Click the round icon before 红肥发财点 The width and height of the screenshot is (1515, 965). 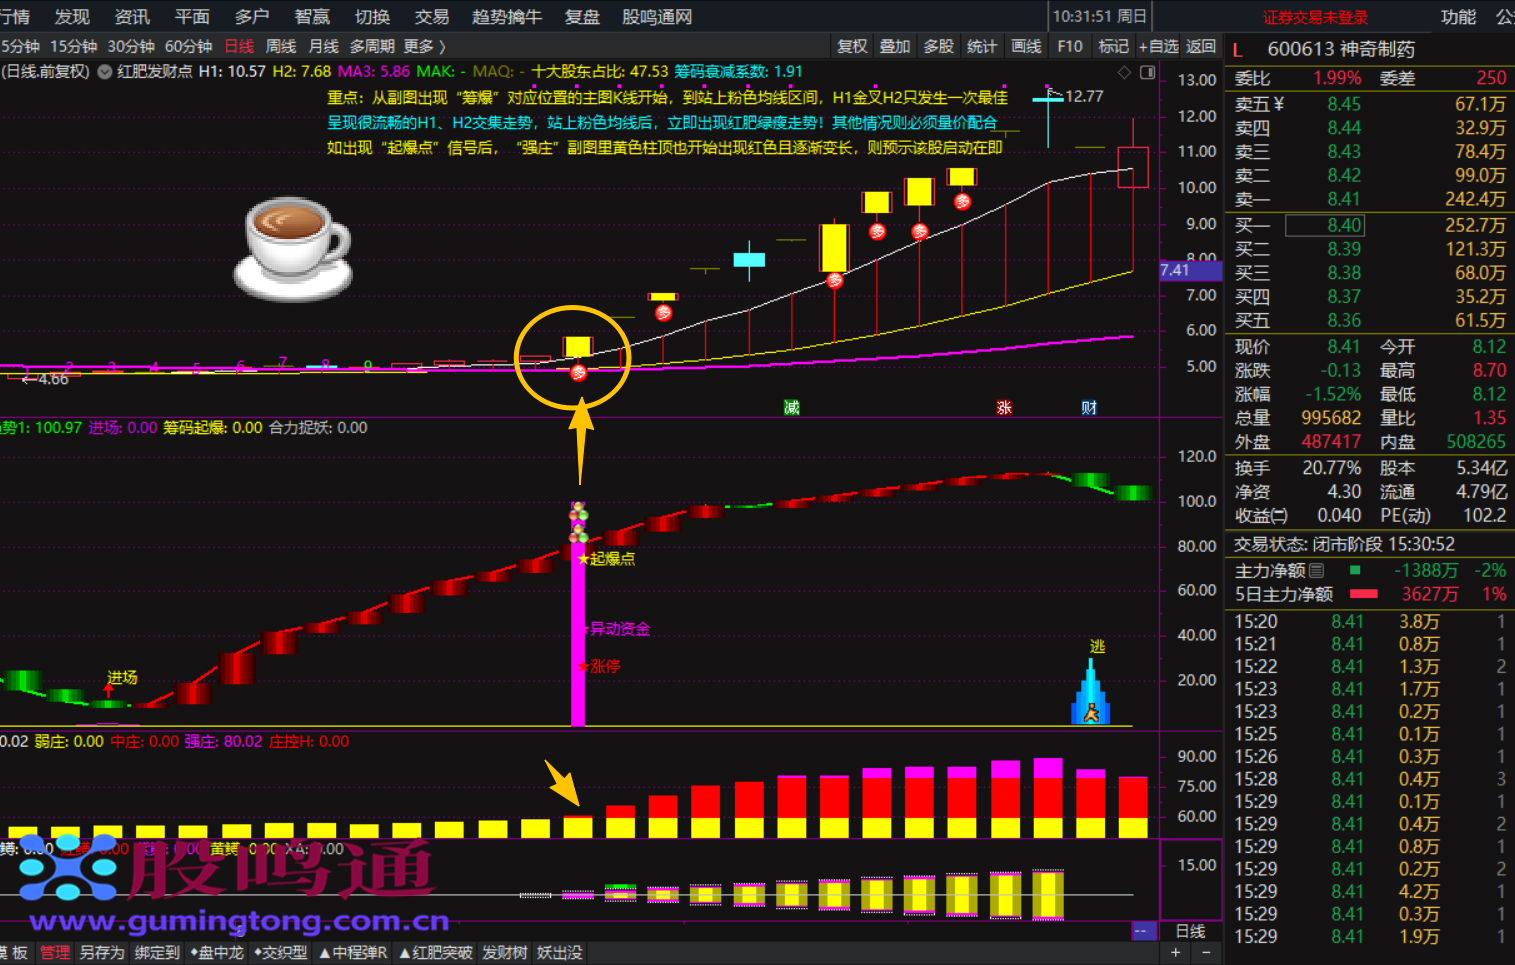coord(104,72)
